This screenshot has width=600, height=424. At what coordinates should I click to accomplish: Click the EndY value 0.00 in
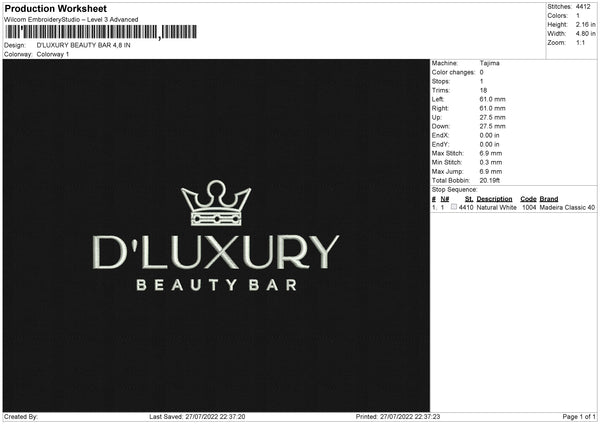tap(489, 144)
